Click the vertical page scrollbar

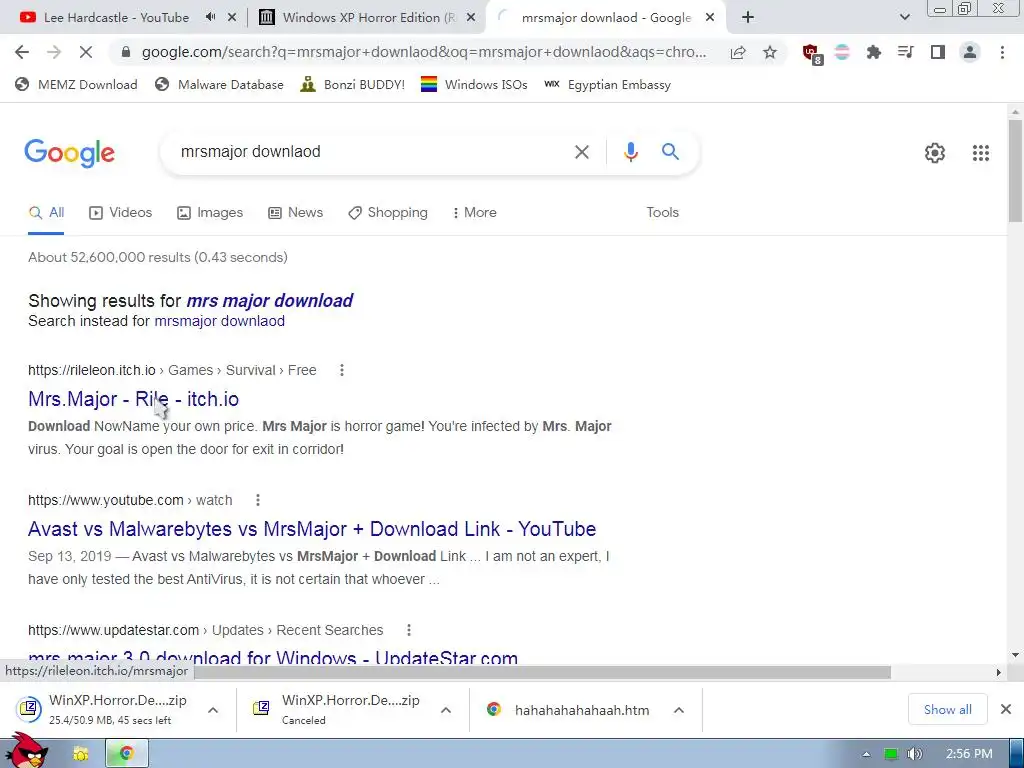click(1015, 171)
